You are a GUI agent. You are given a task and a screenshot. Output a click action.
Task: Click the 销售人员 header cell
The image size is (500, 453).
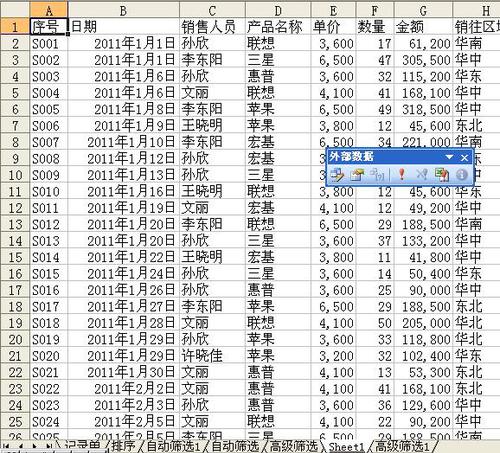tap(212, 27)
